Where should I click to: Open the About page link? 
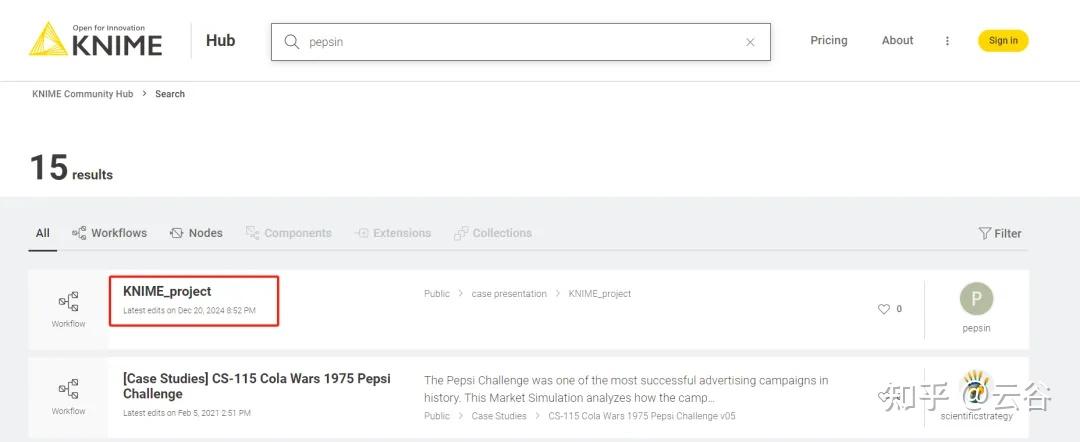[x=897, y=41]
